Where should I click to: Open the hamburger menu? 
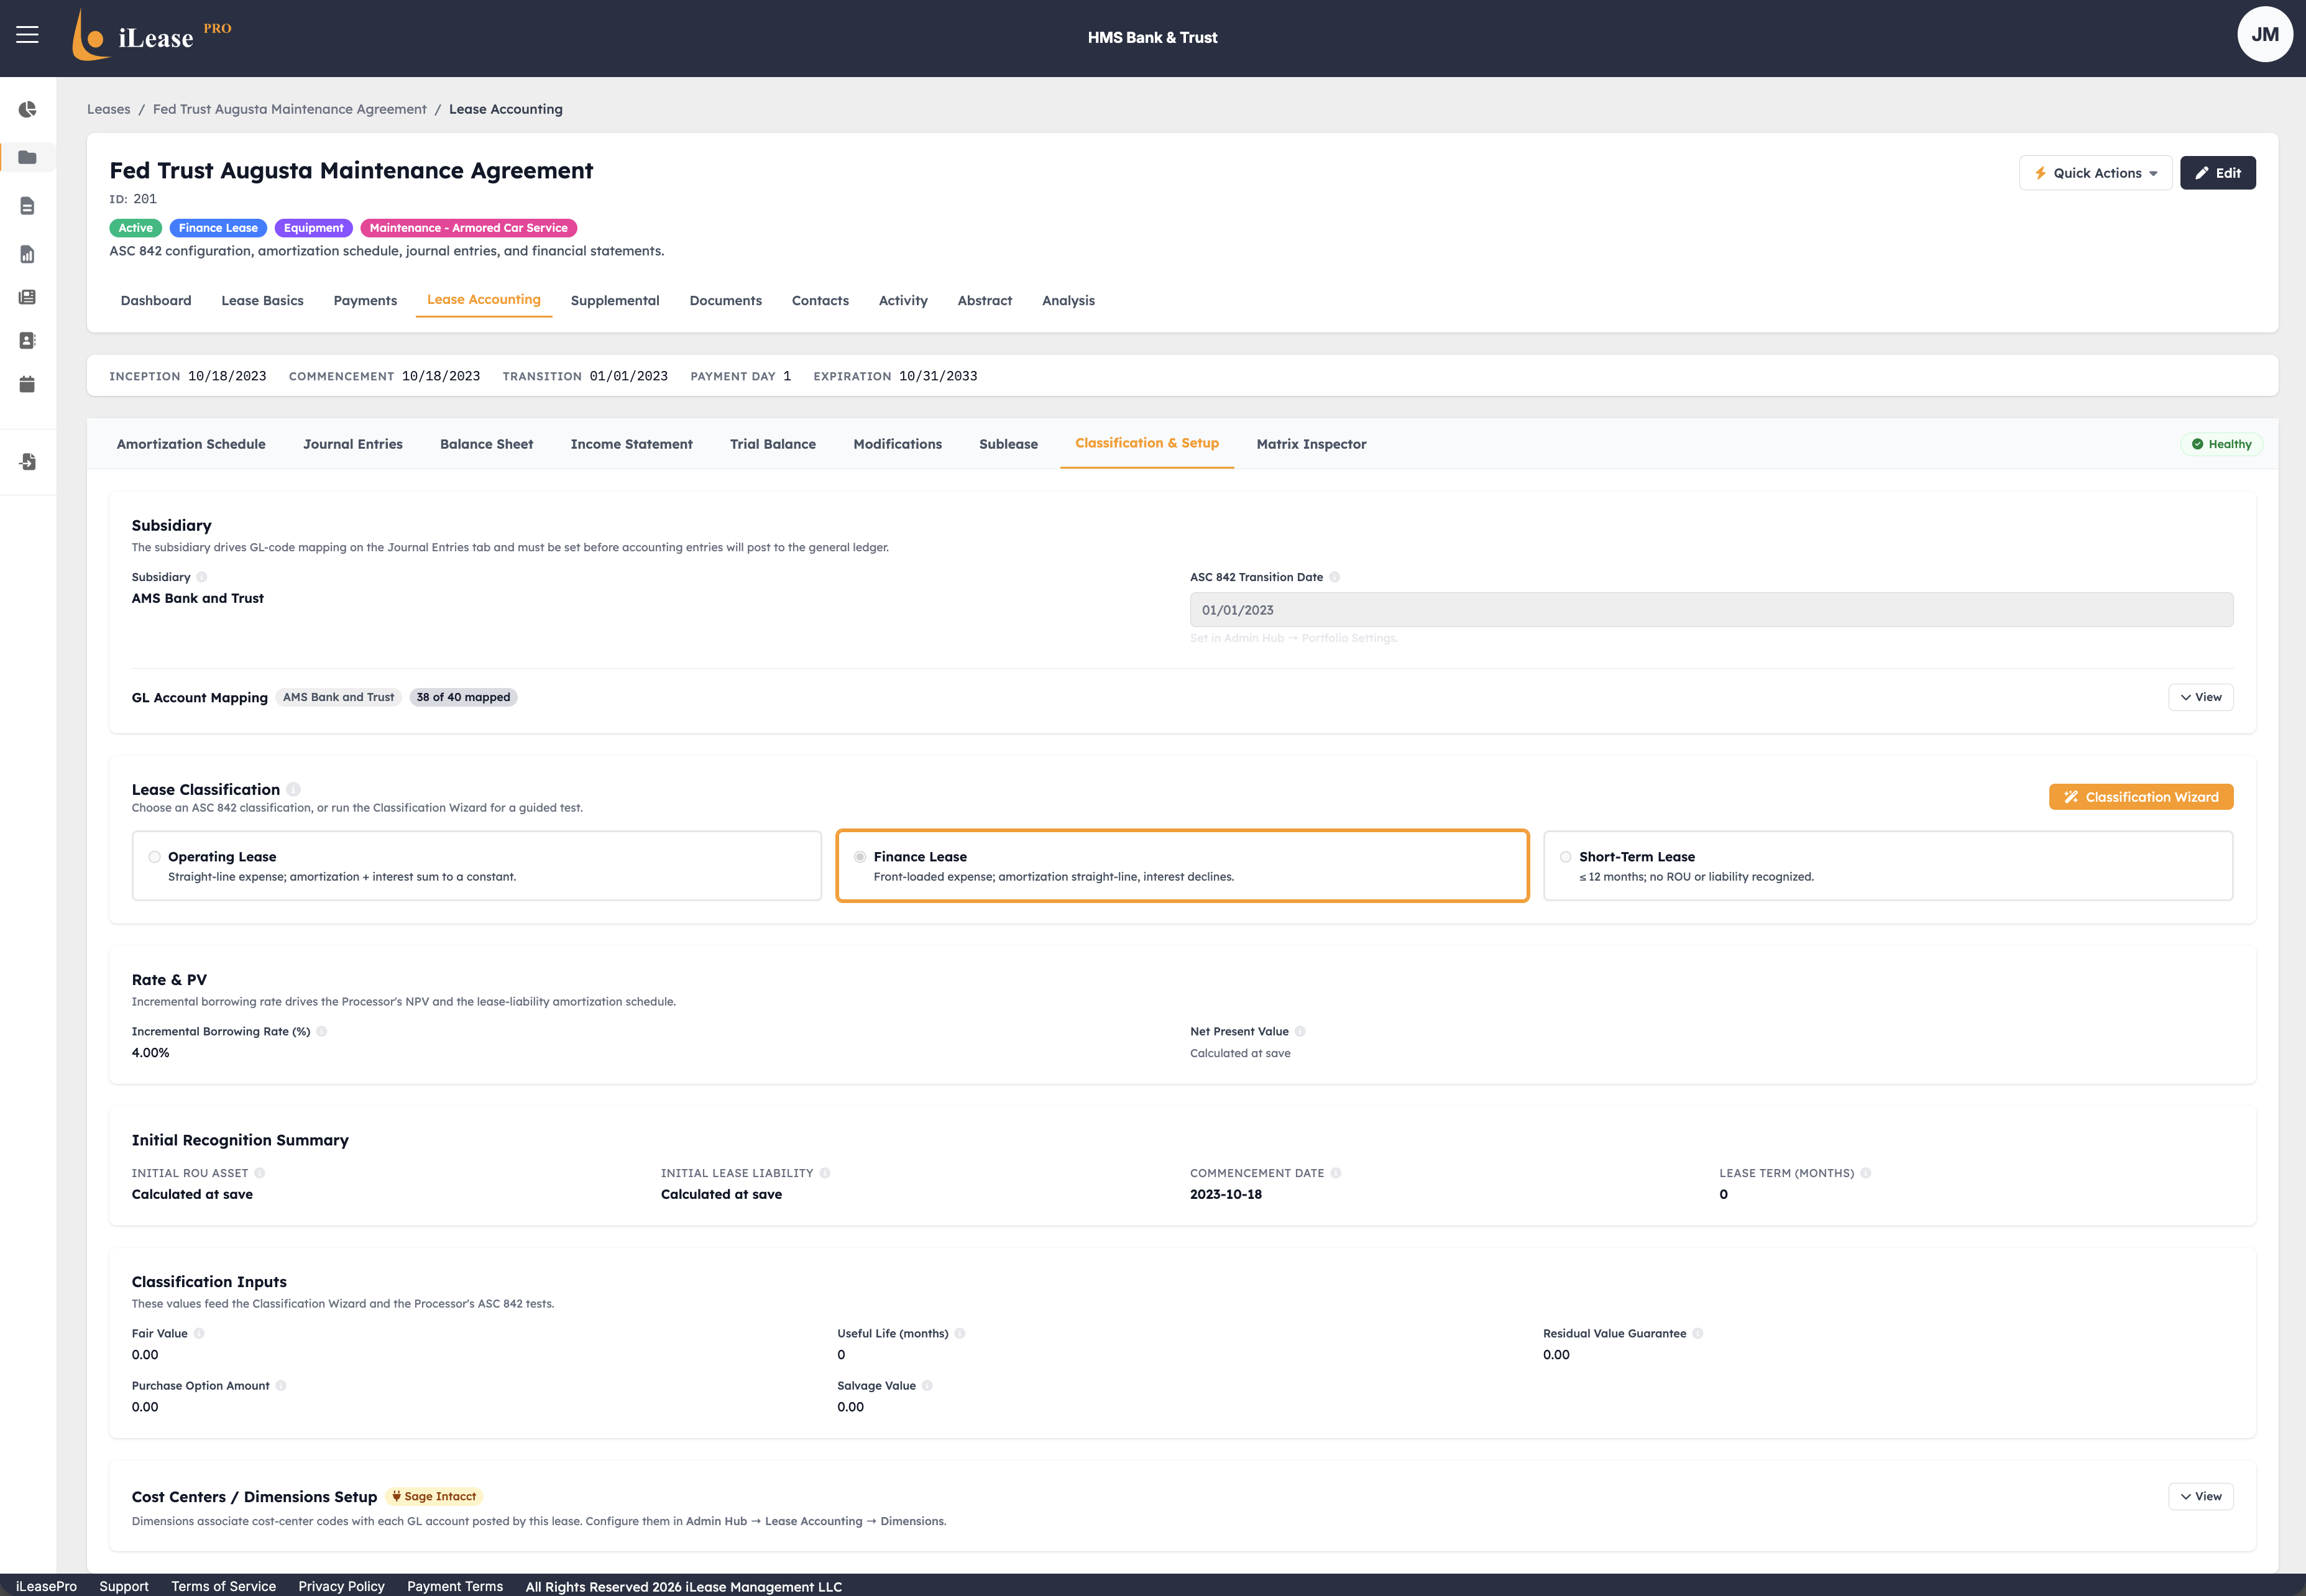click(x=28, y=35)
